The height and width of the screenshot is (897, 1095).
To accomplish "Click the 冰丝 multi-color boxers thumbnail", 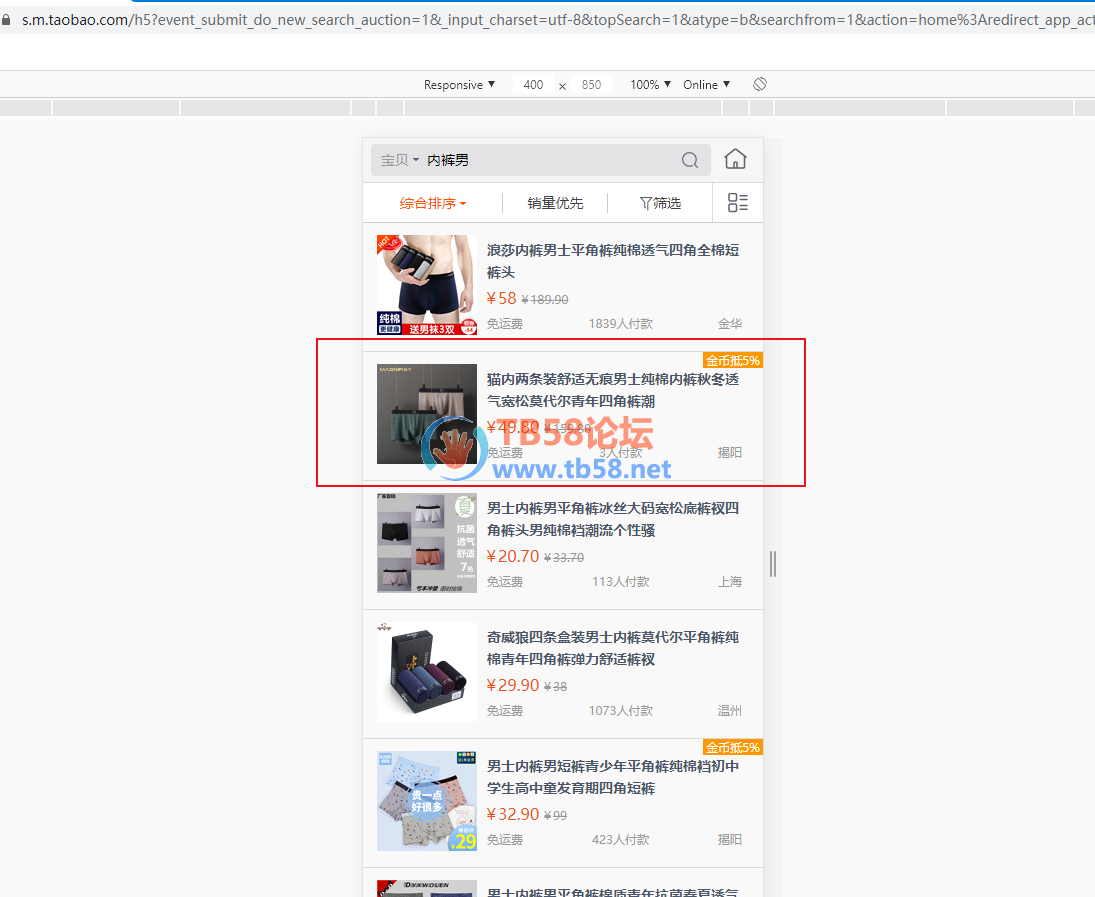I will point(427,543).
